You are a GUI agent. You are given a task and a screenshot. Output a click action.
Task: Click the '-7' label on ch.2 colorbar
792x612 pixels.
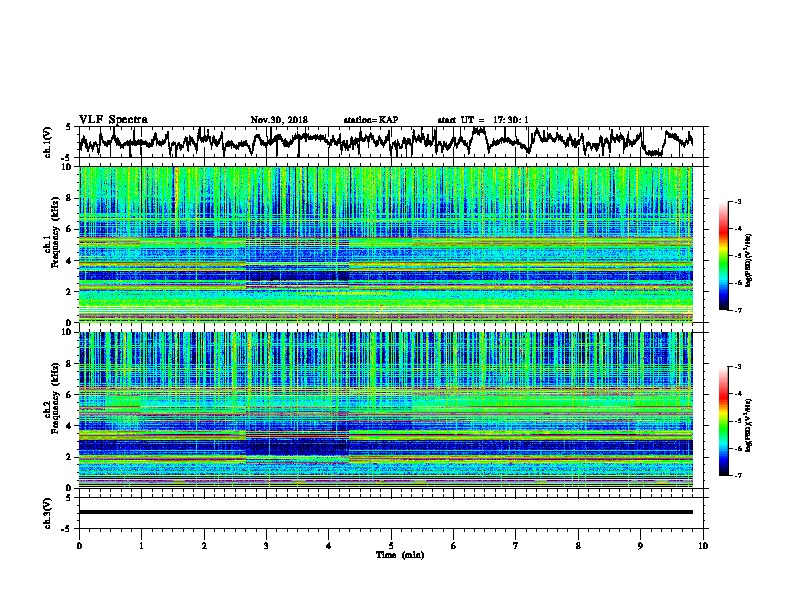click(x=737, y=475)
